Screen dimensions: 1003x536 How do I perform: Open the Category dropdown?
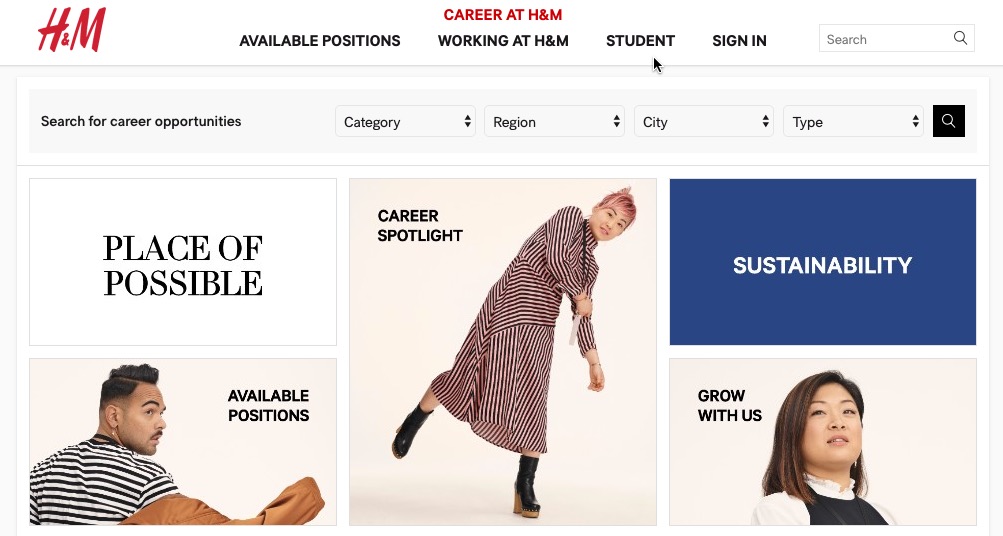(x=405, y=122)
